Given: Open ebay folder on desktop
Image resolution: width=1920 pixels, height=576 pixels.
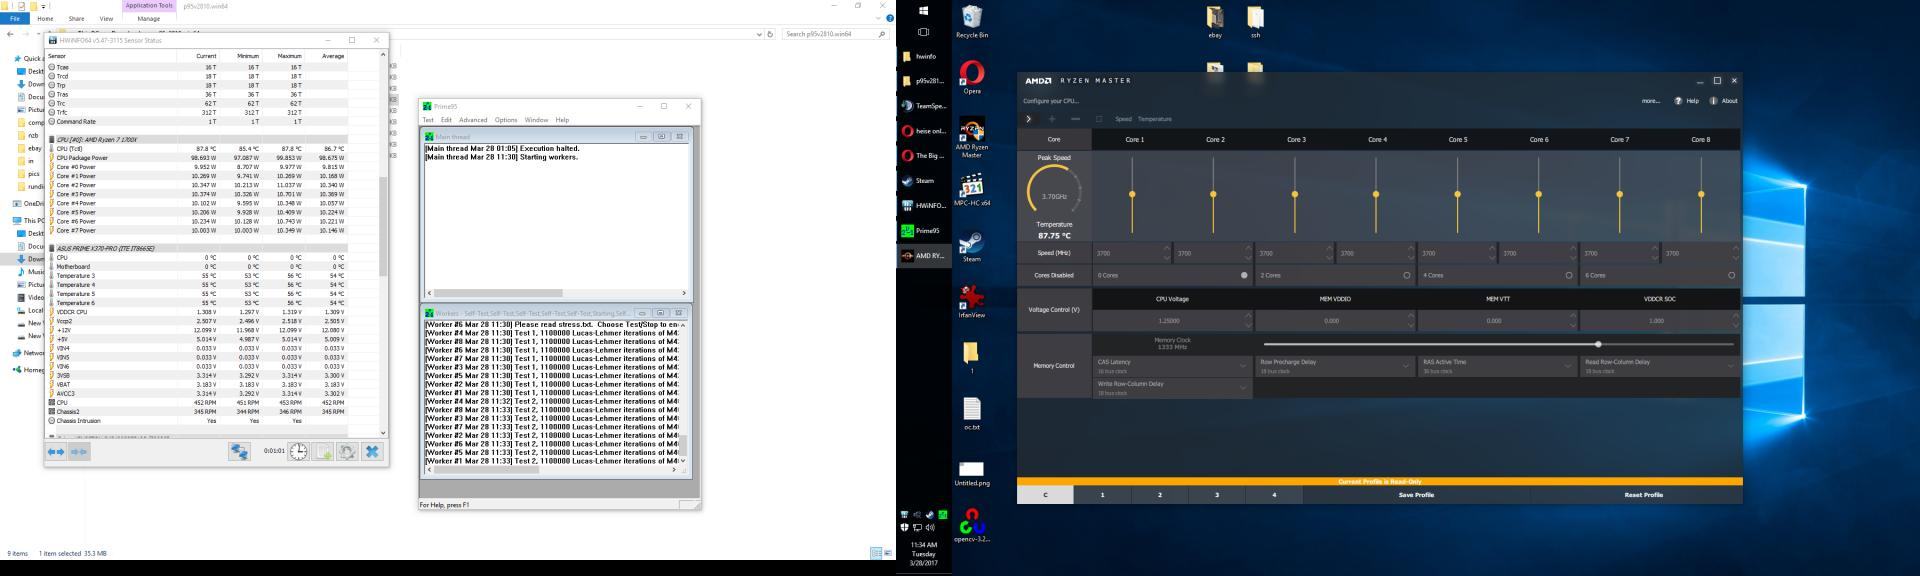Looking at the screenshot, I should [1215, 22].
